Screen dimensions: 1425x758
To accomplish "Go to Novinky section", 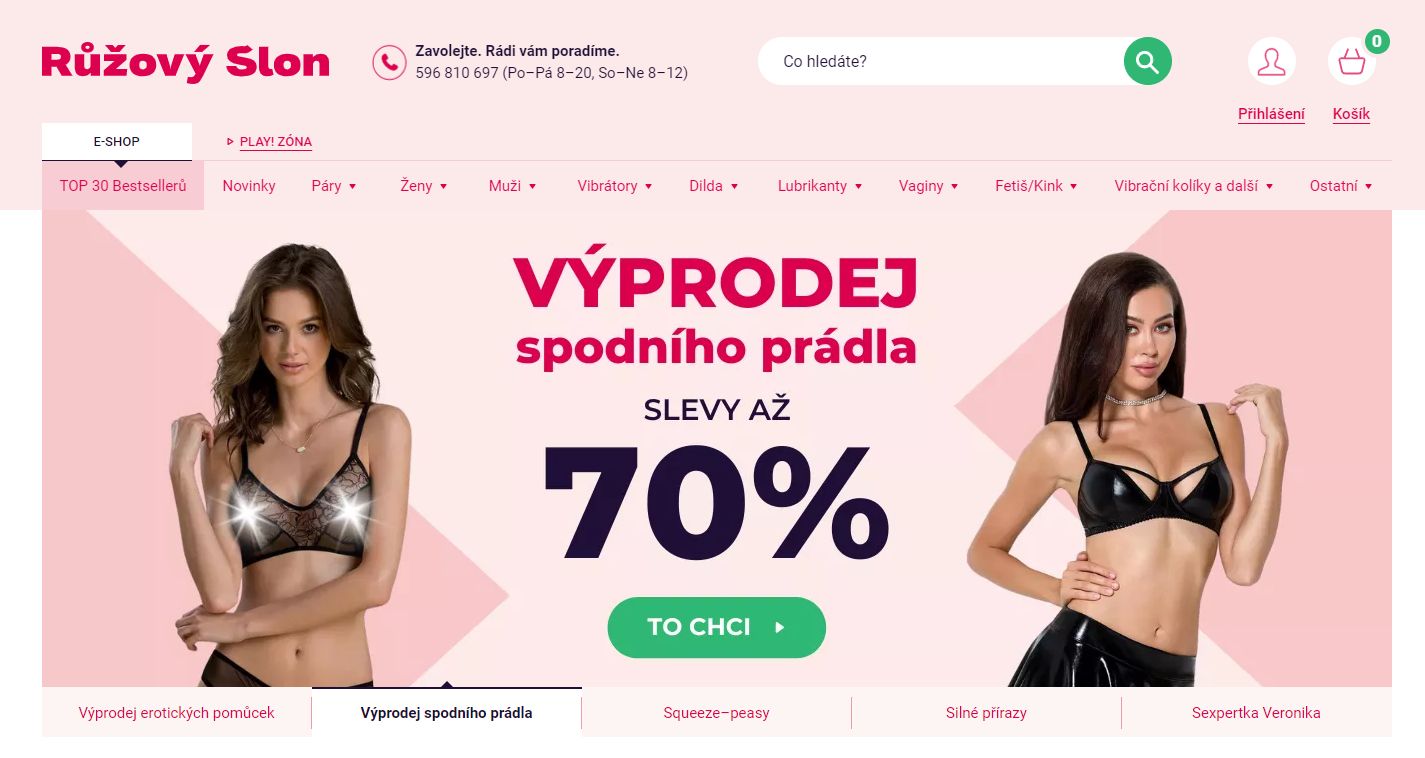I will point(249,186).
